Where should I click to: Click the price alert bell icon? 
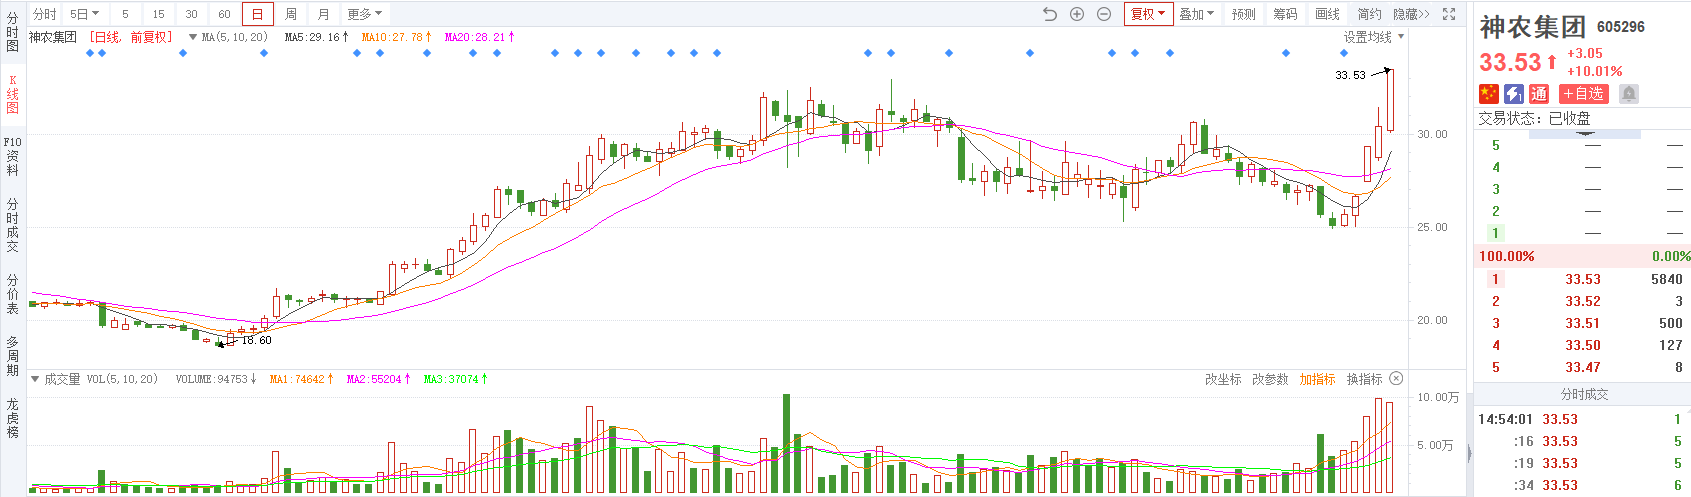[1629, 94]
